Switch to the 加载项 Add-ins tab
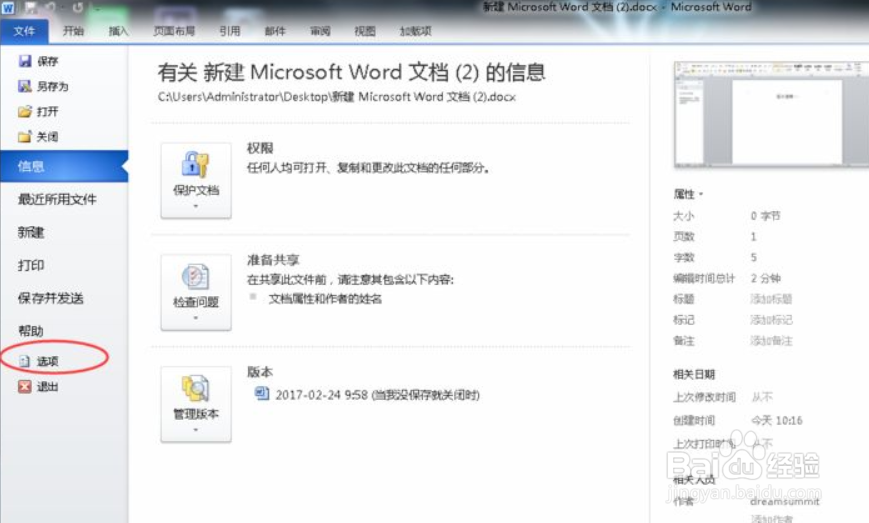The height and width of the screenshot is (523, 869). pyautogui.click(x=415, y=31)
